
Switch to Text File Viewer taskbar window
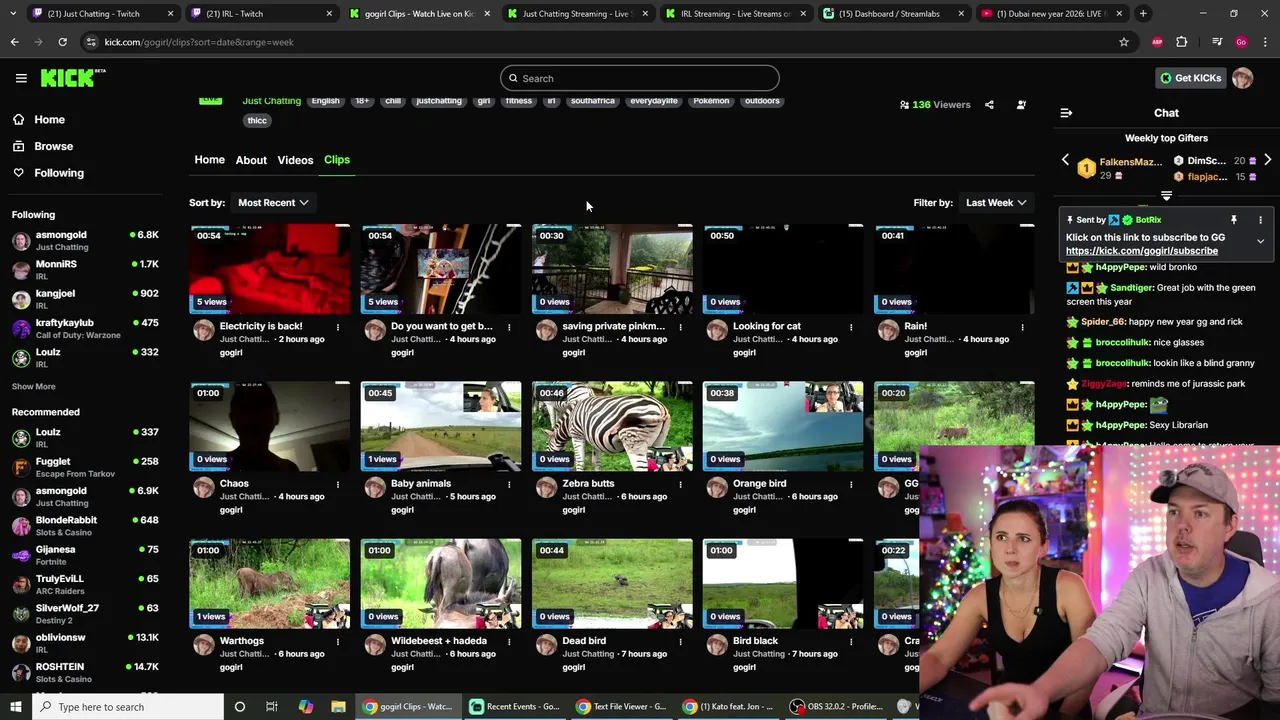[620, 707]
